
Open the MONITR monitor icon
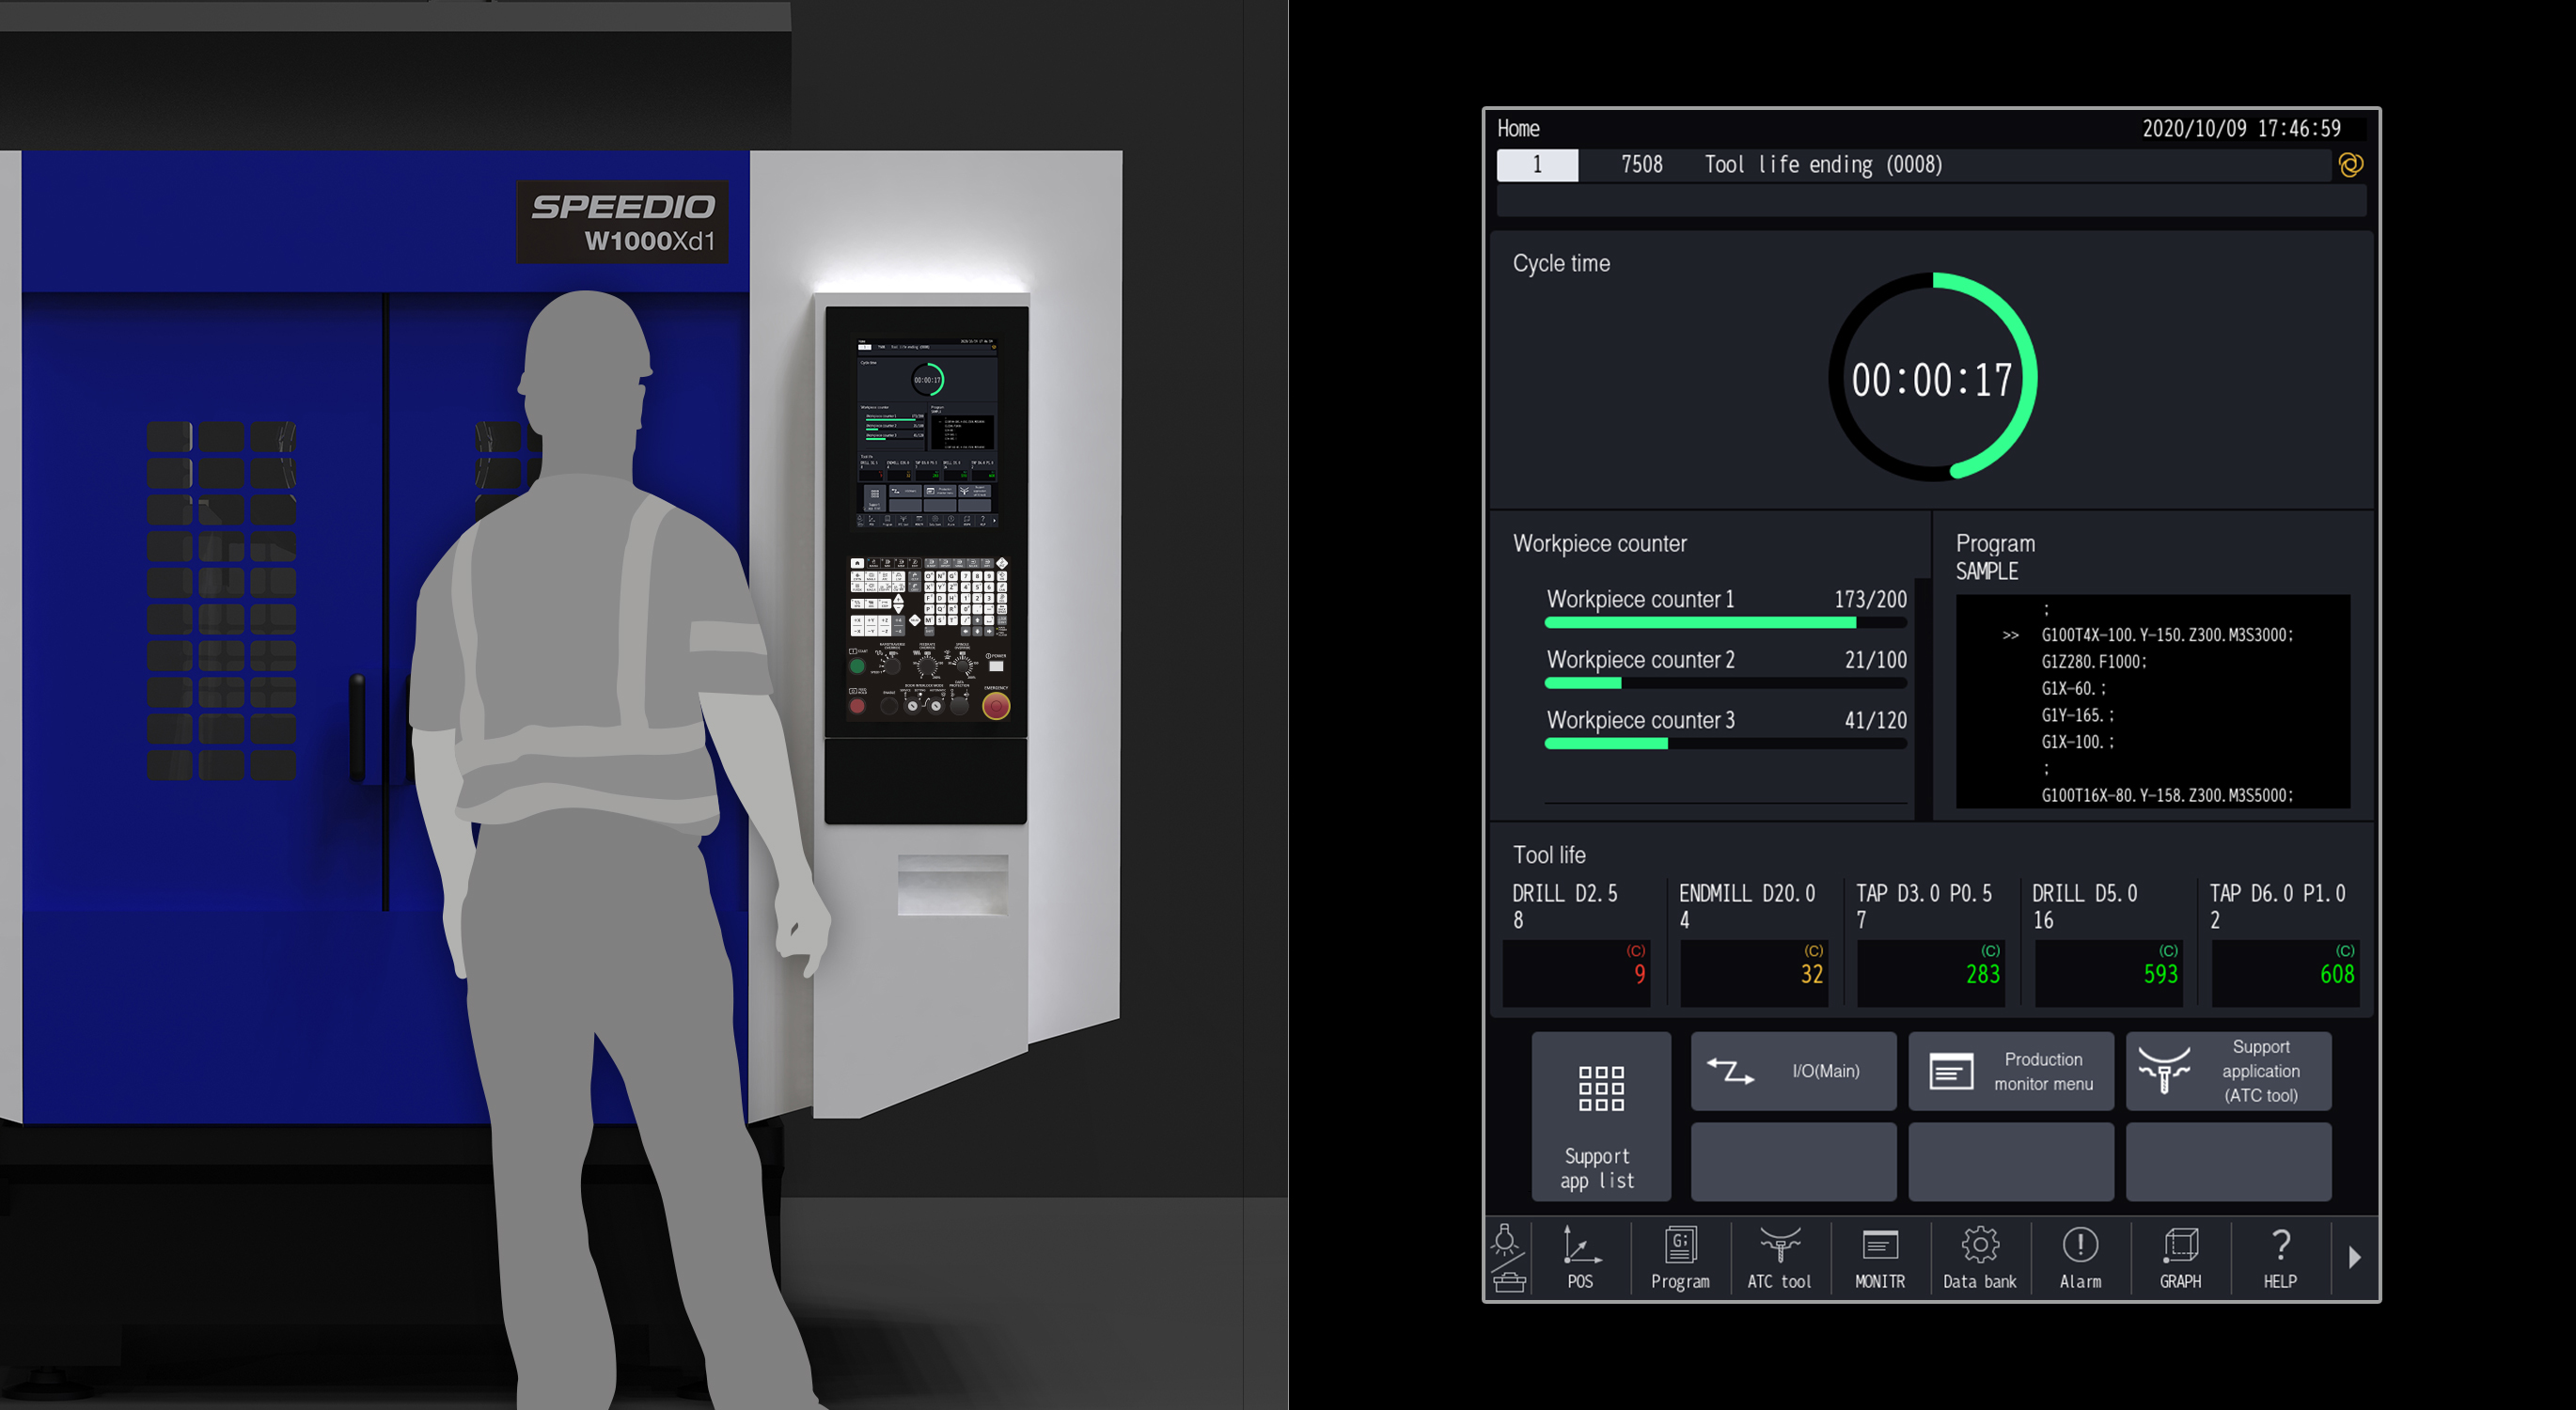click(1879, 1257)
